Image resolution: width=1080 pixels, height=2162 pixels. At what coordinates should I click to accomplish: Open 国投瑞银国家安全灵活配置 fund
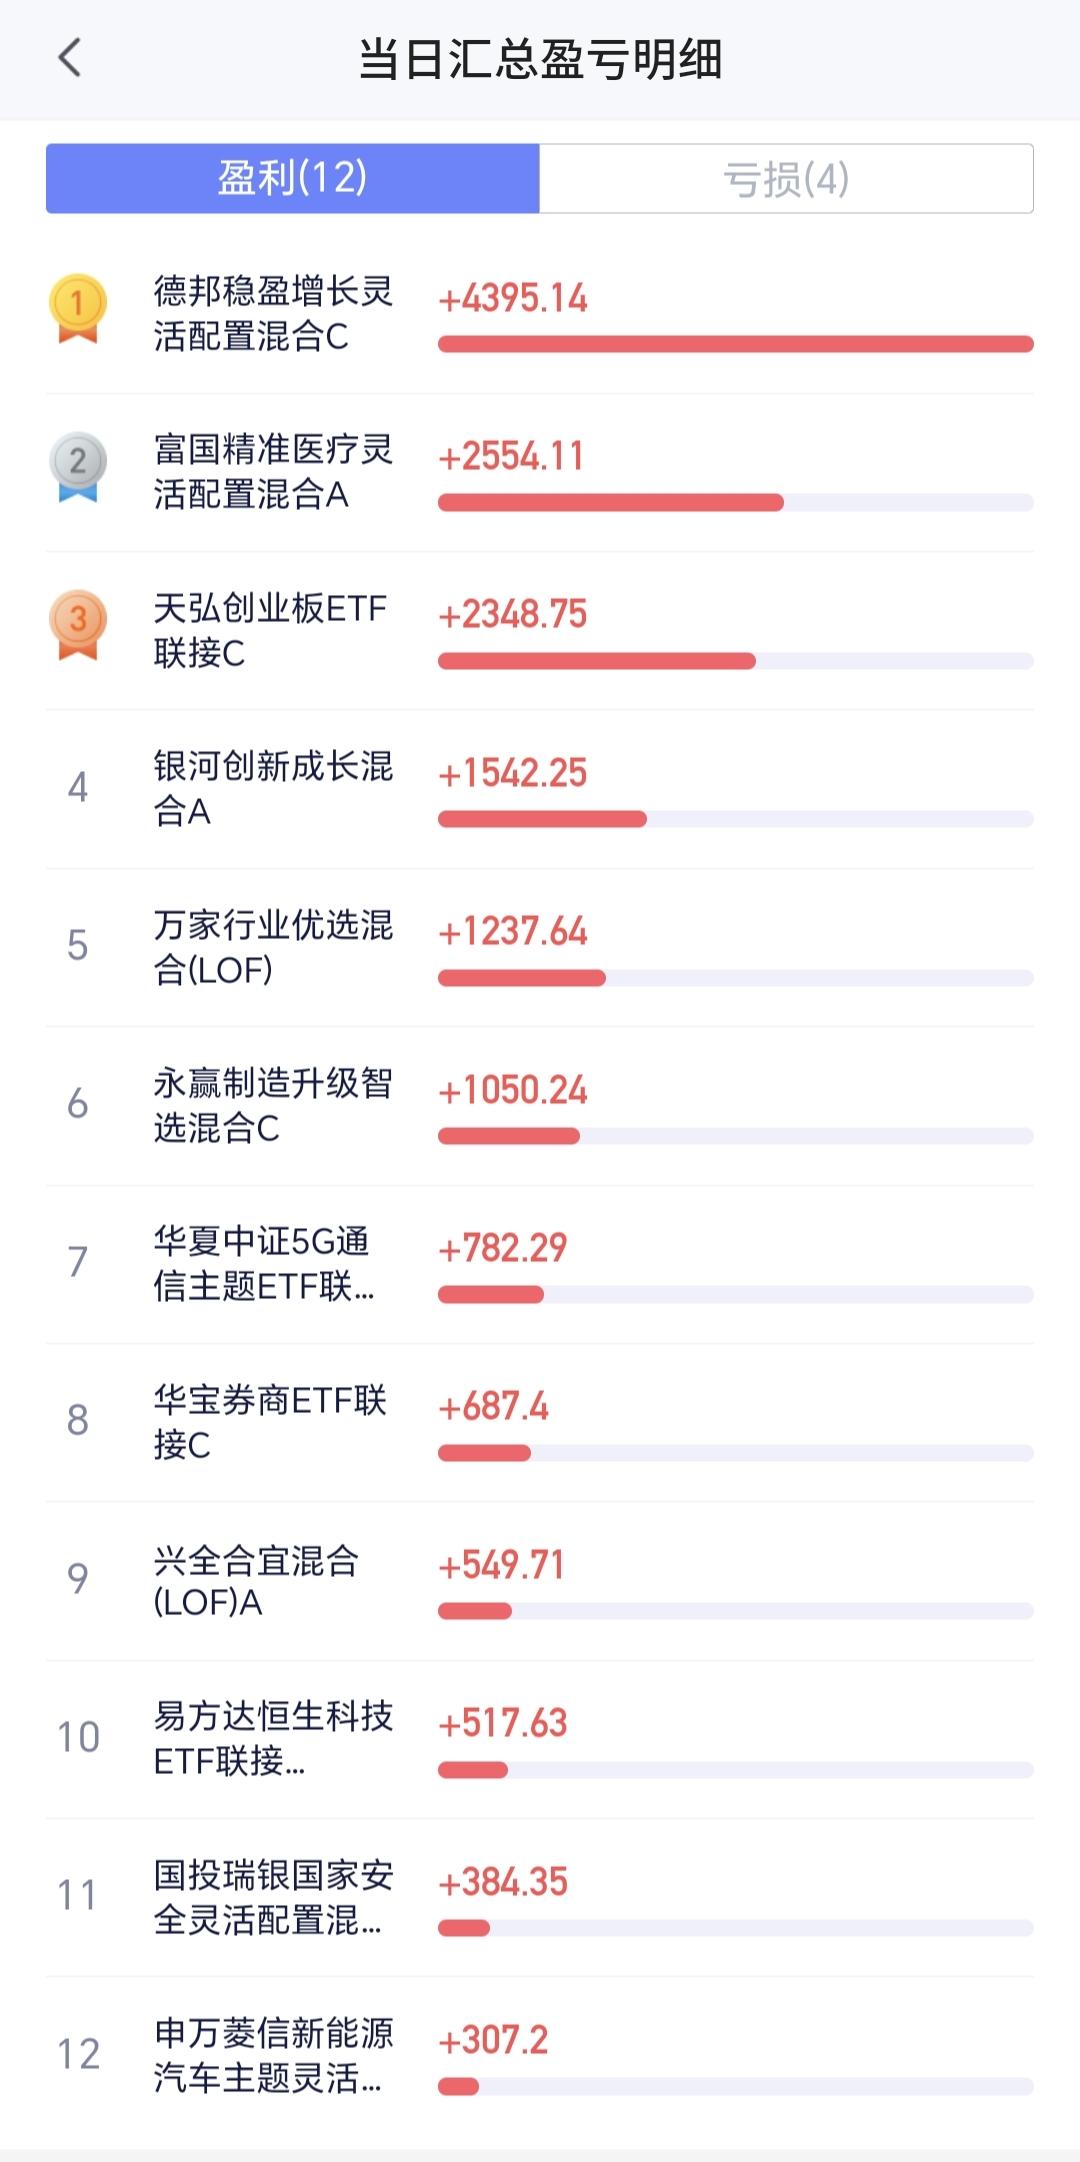coord(540,1897)
